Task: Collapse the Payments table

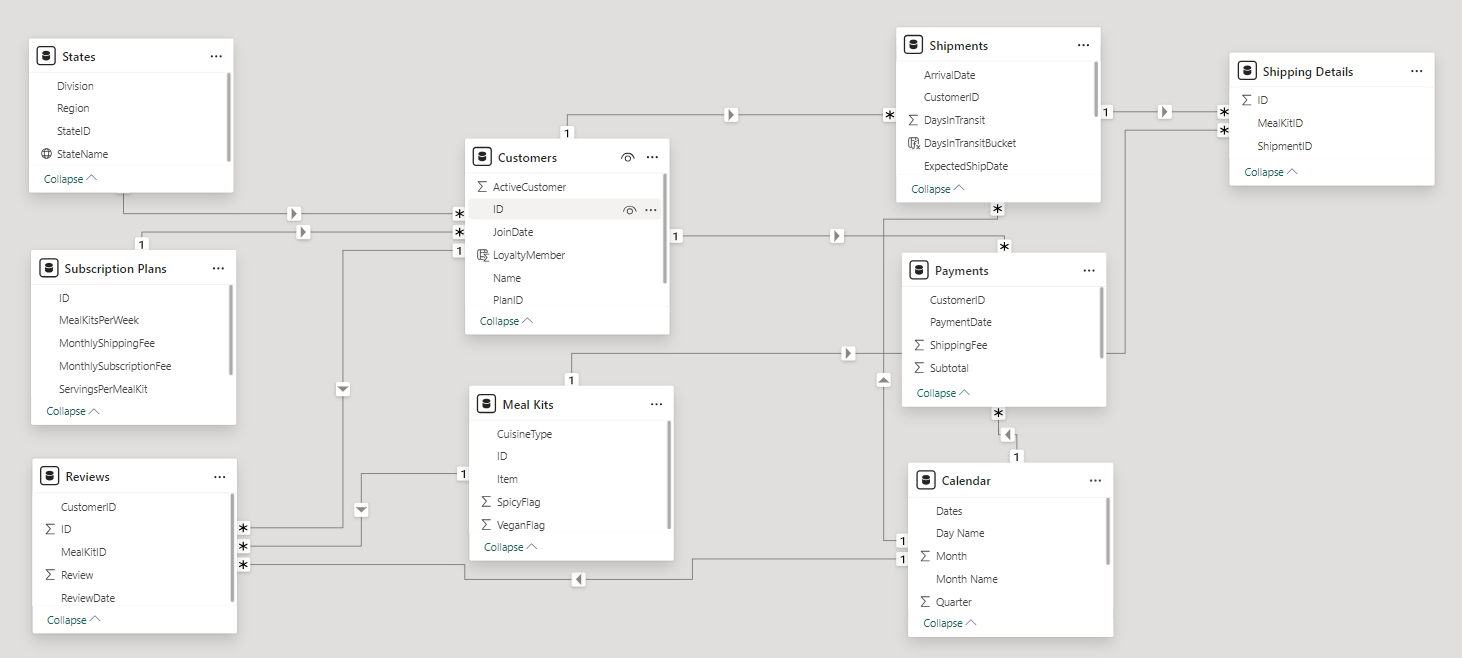Action: tap(943, 393)
